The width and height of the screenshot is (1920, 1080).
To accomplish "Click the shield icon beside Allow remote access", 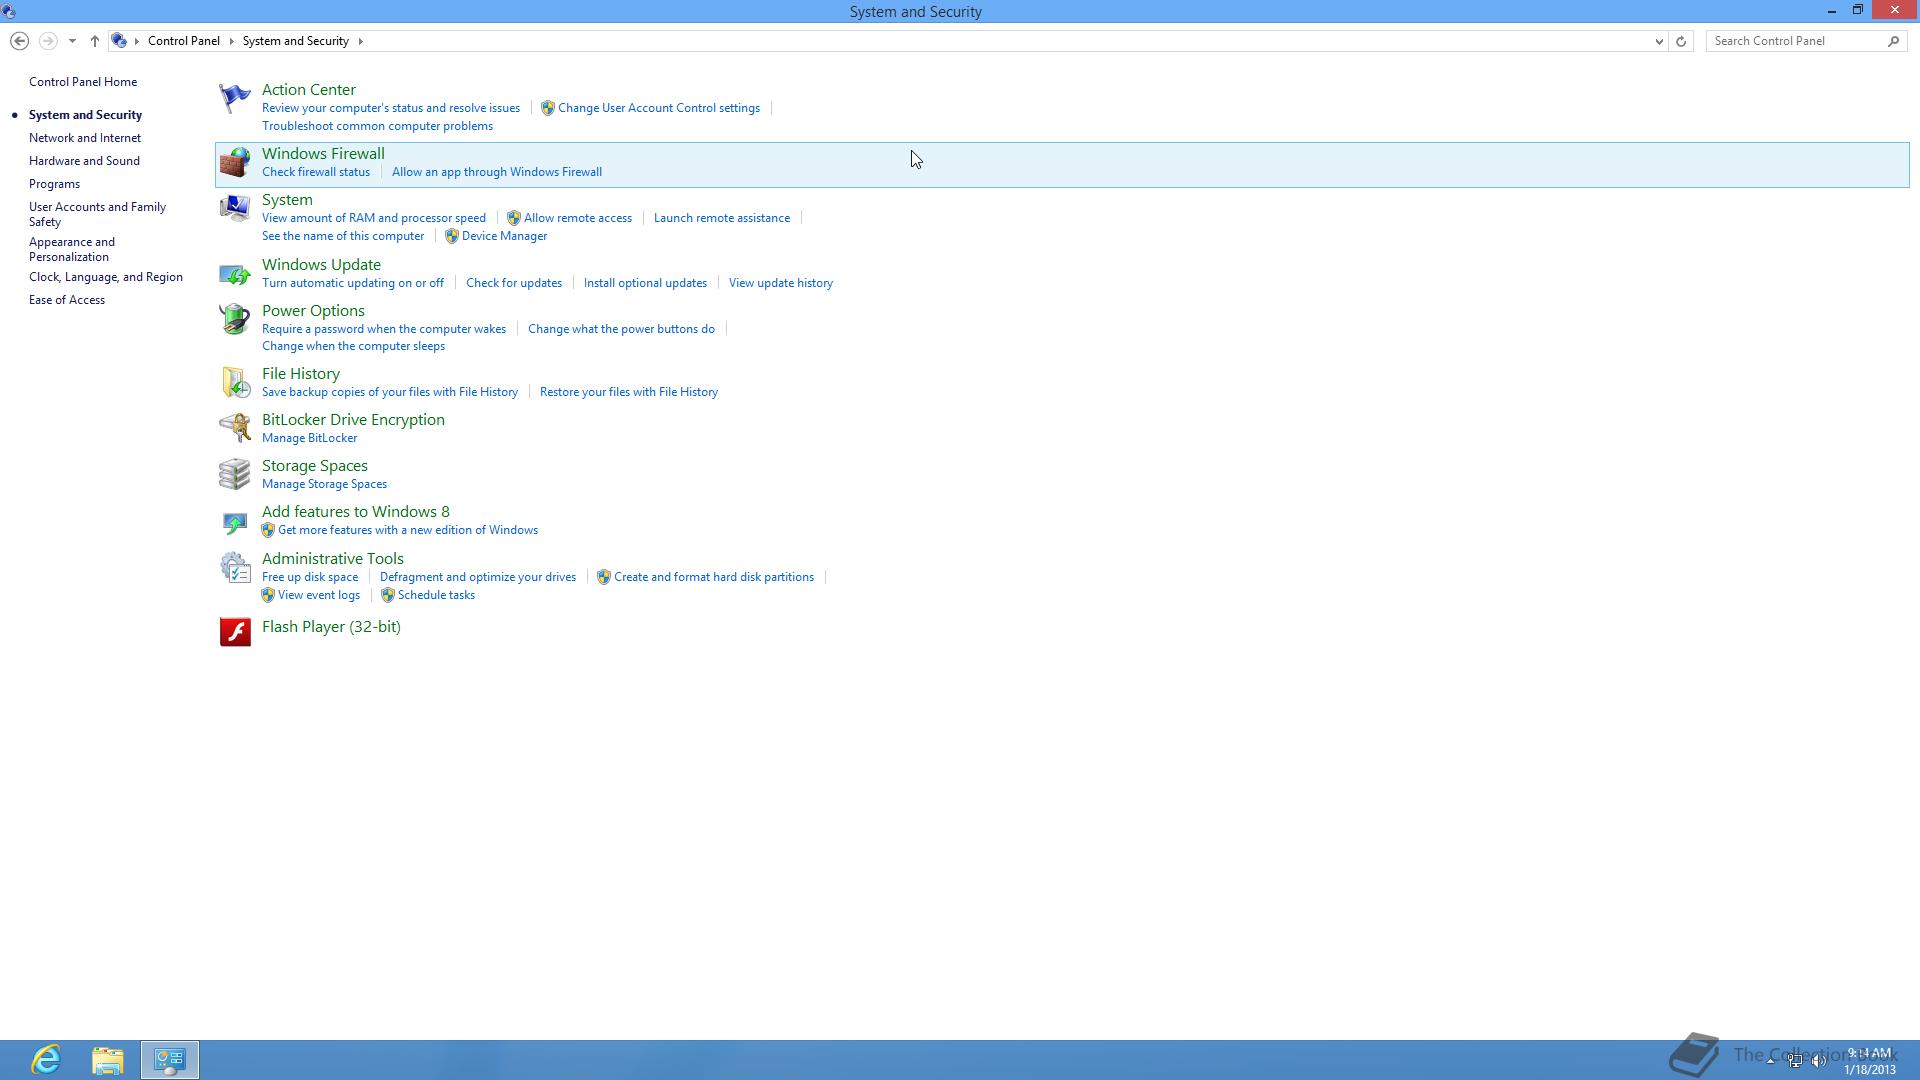I will pos(513,218).
